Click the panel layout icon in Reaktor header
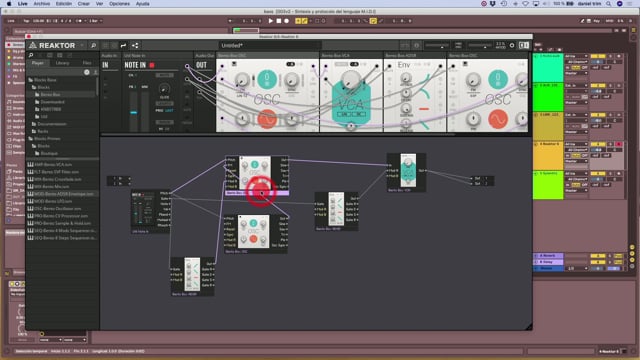 524,45
